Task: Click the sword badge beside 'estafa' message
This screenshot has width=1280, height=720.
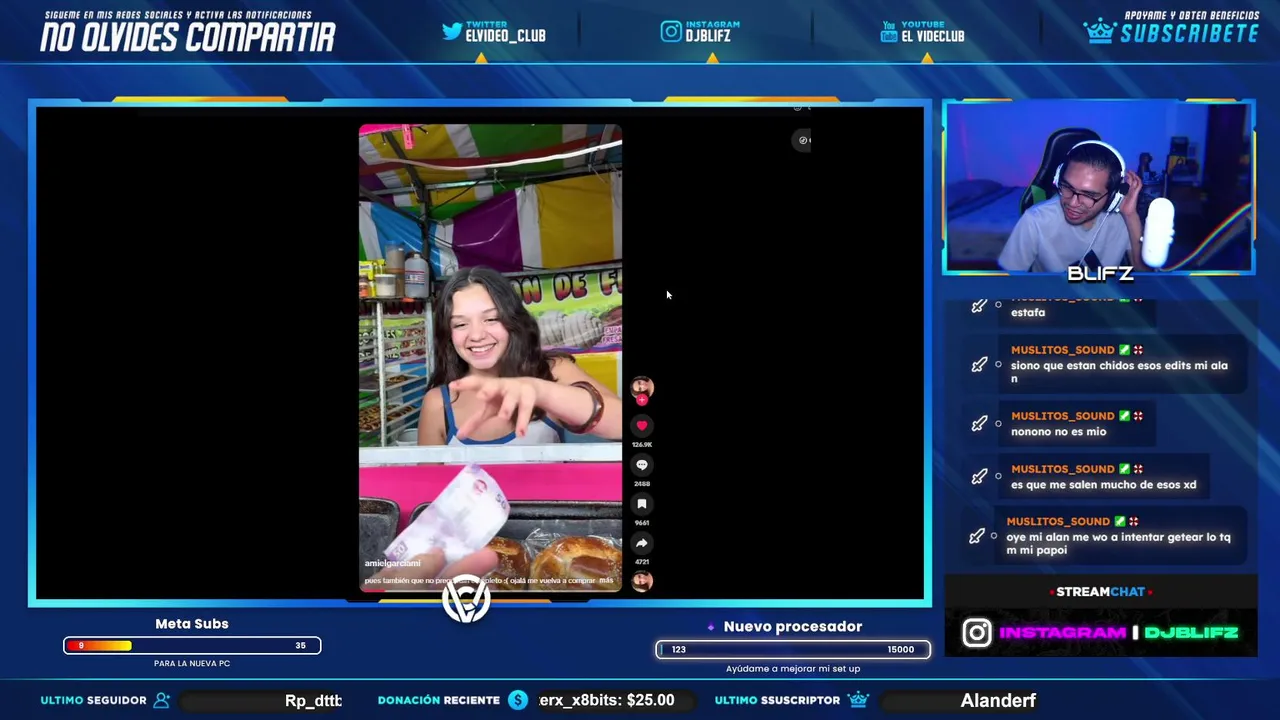Action: tap(979, 305)
